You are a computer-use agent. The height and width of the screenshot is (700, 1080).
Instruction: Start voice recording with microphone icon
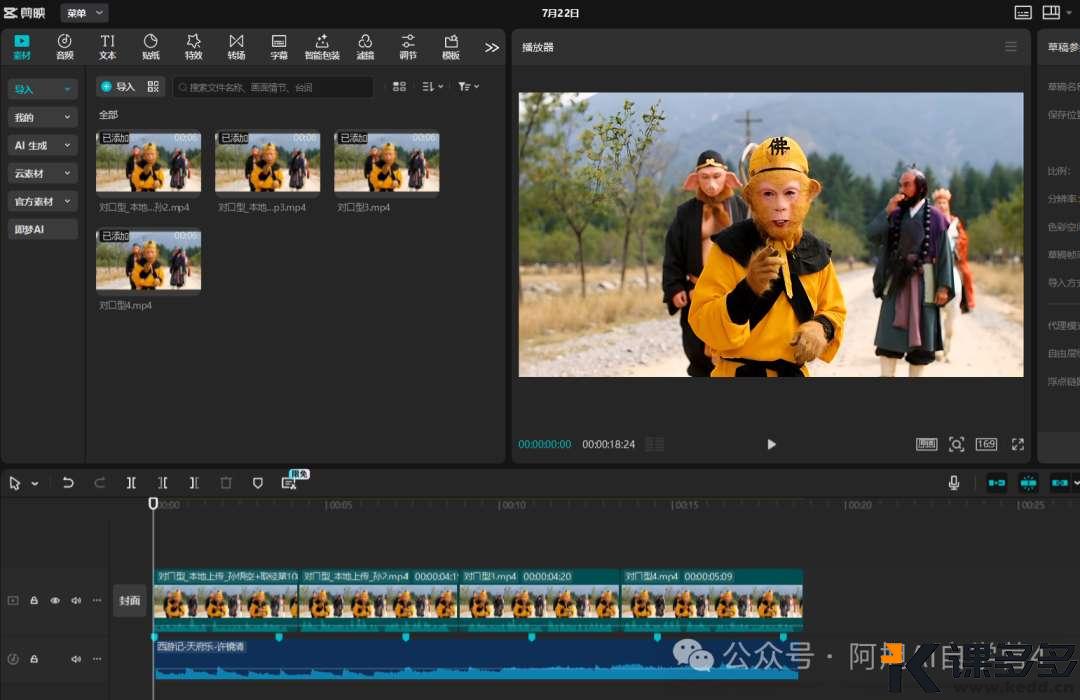point(954,483)
